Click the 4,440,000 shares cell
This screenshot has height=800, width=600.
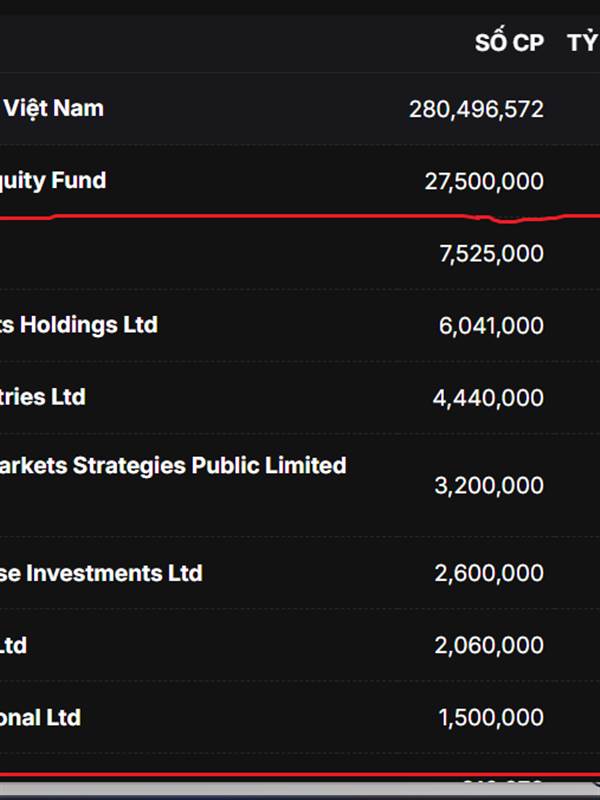coord(488,398)
